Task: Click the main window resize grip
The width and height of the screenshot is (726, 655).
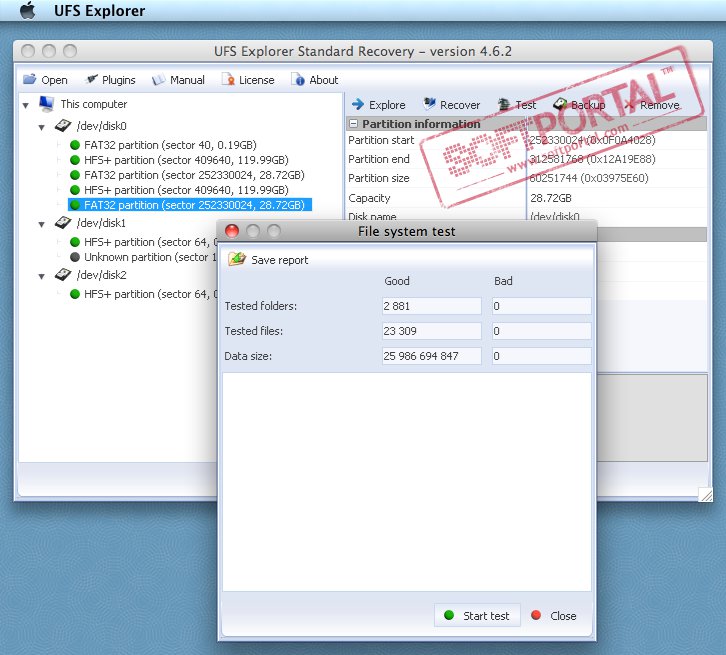Action: pyautogui.click(x=705, y=494)
